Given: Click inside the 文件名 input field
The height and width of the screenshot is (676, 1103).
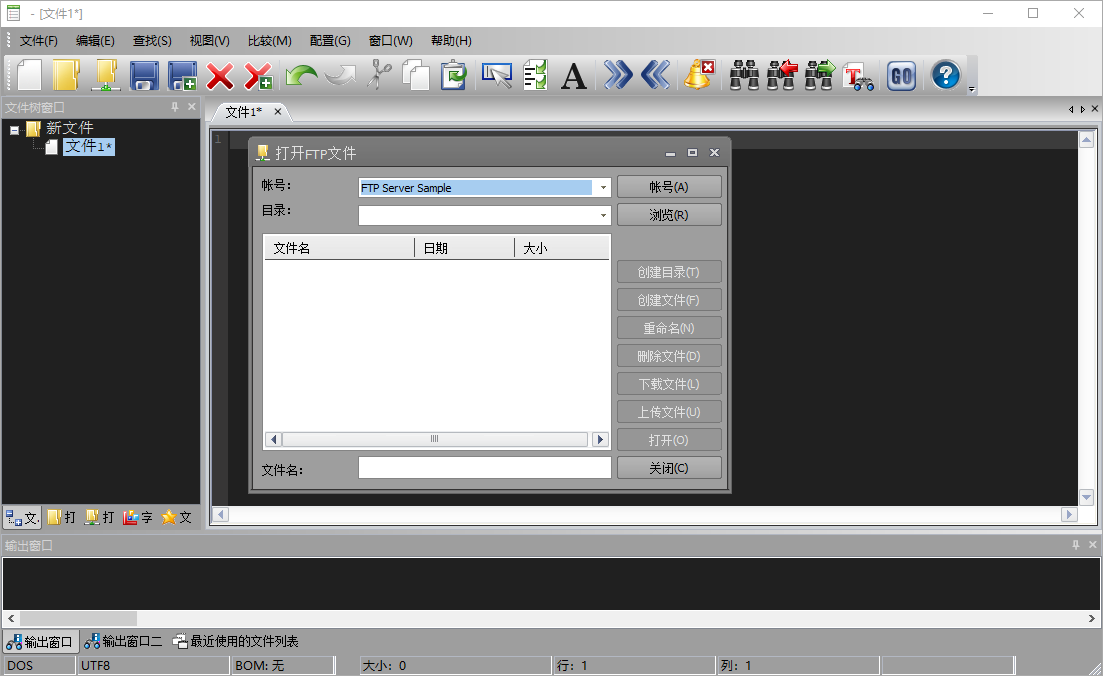Looking at the screenshot, I should click(484, 467).
